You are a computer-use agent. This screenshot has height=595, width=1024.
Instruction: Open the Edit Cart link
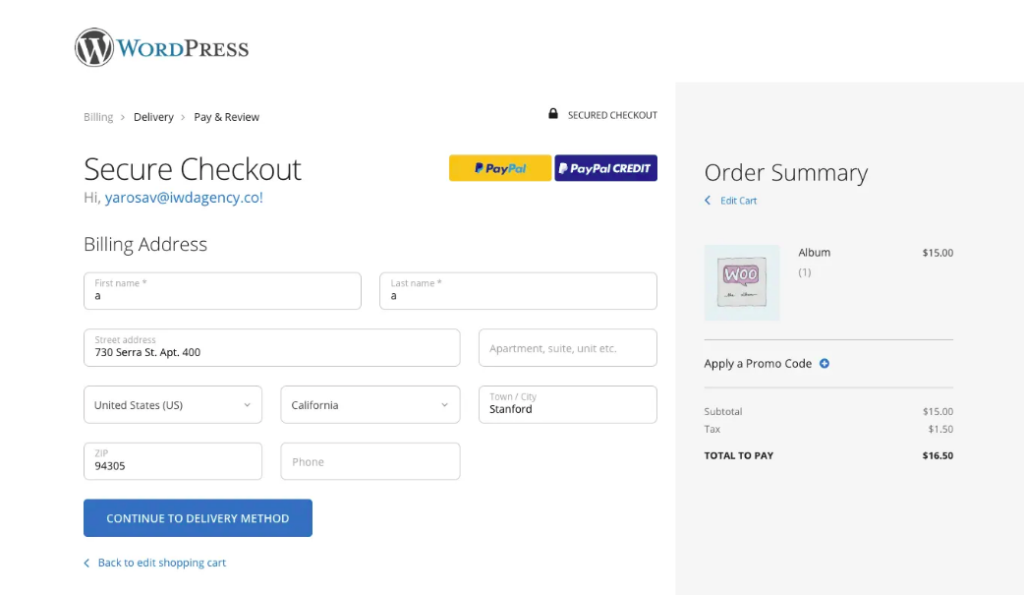coord(739,201)
